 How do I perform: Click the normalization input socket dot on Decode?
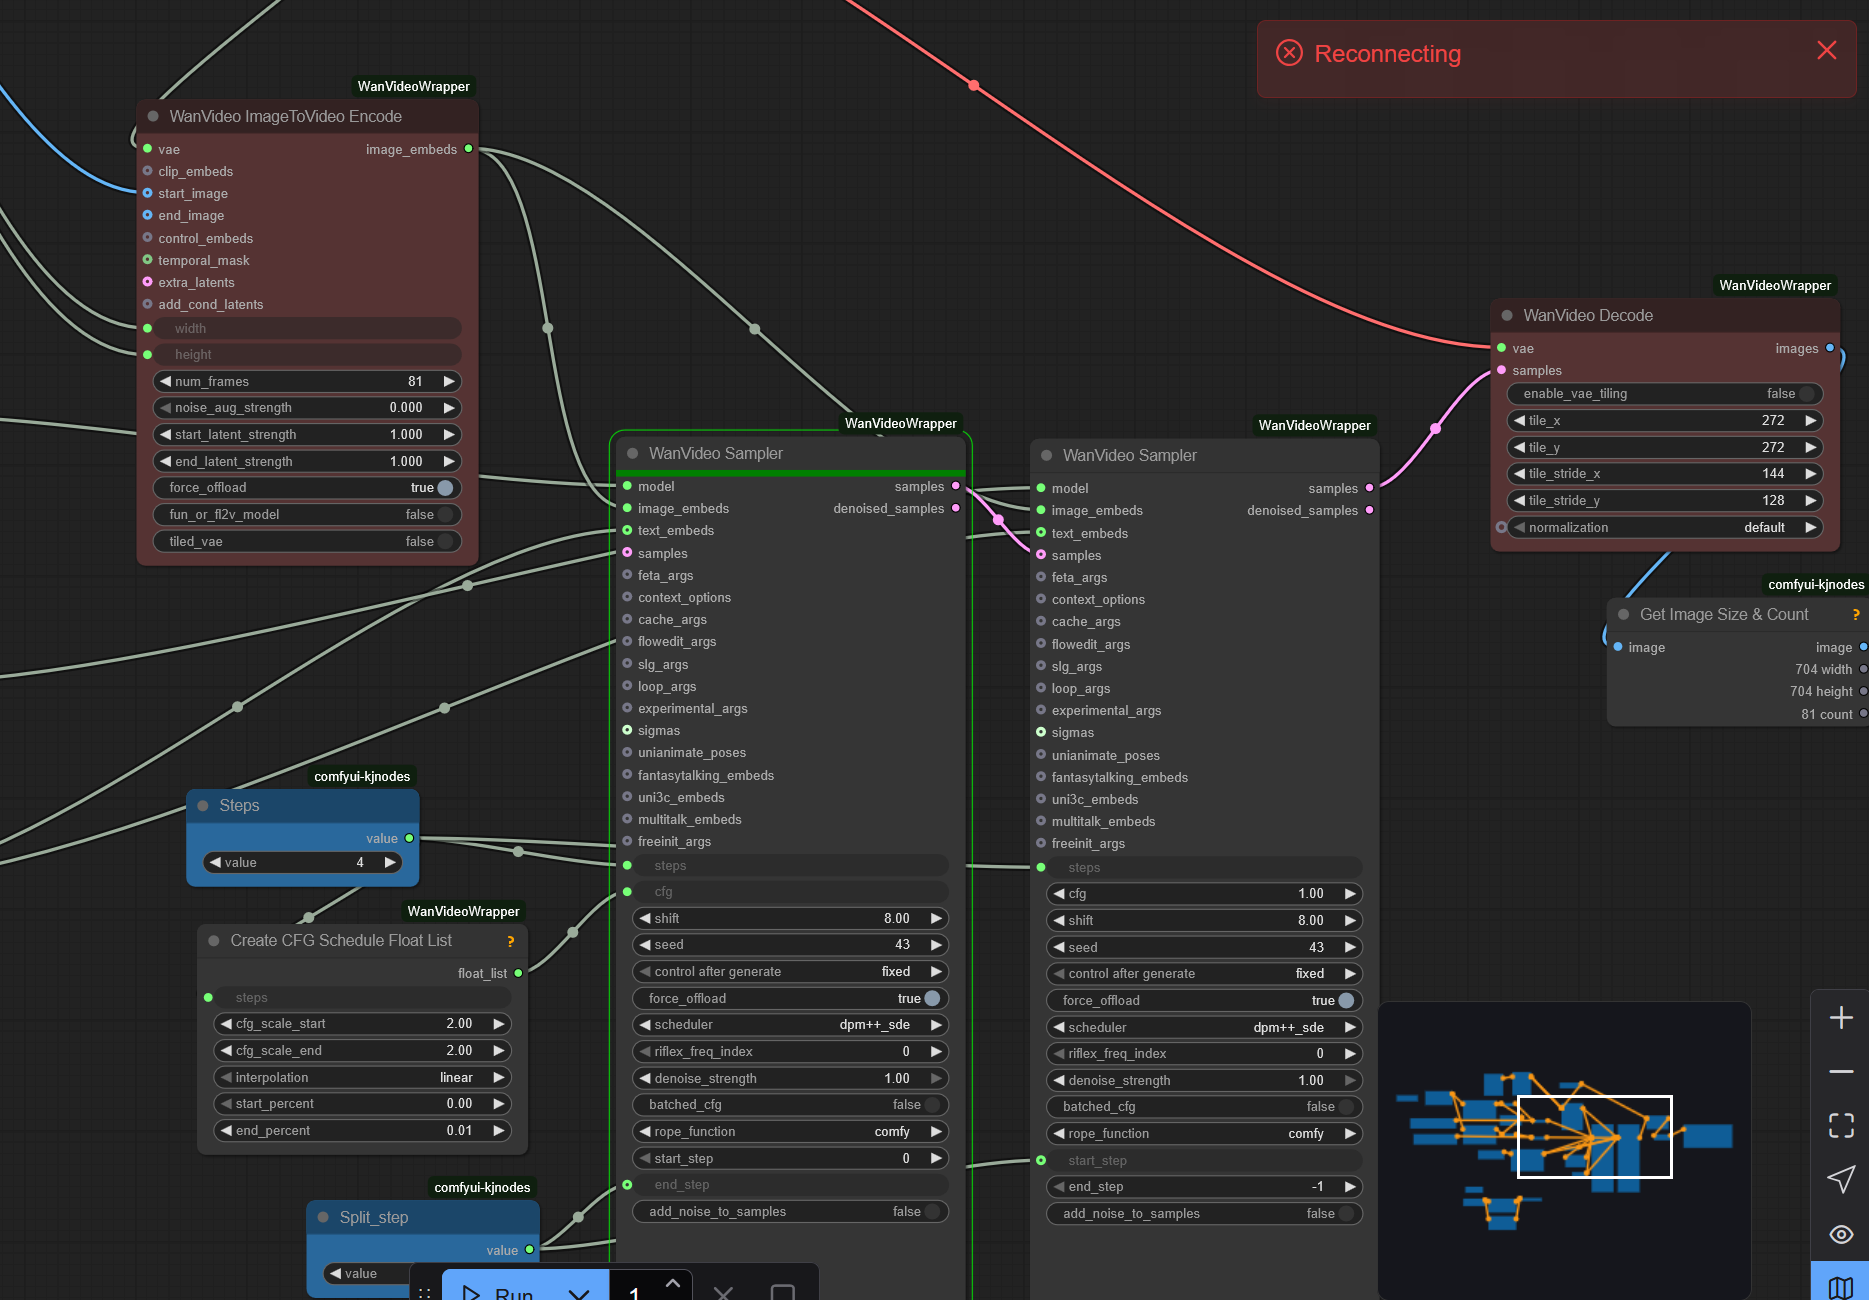pyautogui.click(x=1501, y=527)
